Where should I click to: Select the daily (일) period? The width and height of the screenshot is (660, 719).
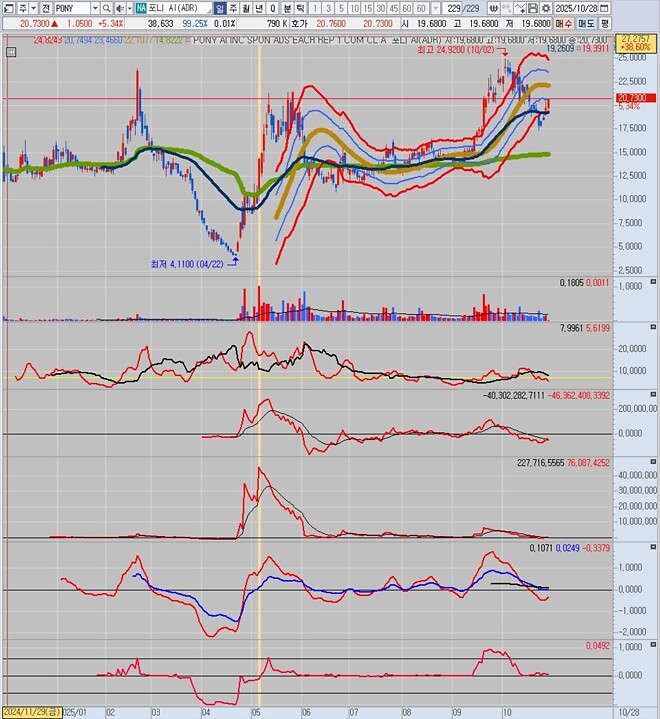[x=220, y=8]
